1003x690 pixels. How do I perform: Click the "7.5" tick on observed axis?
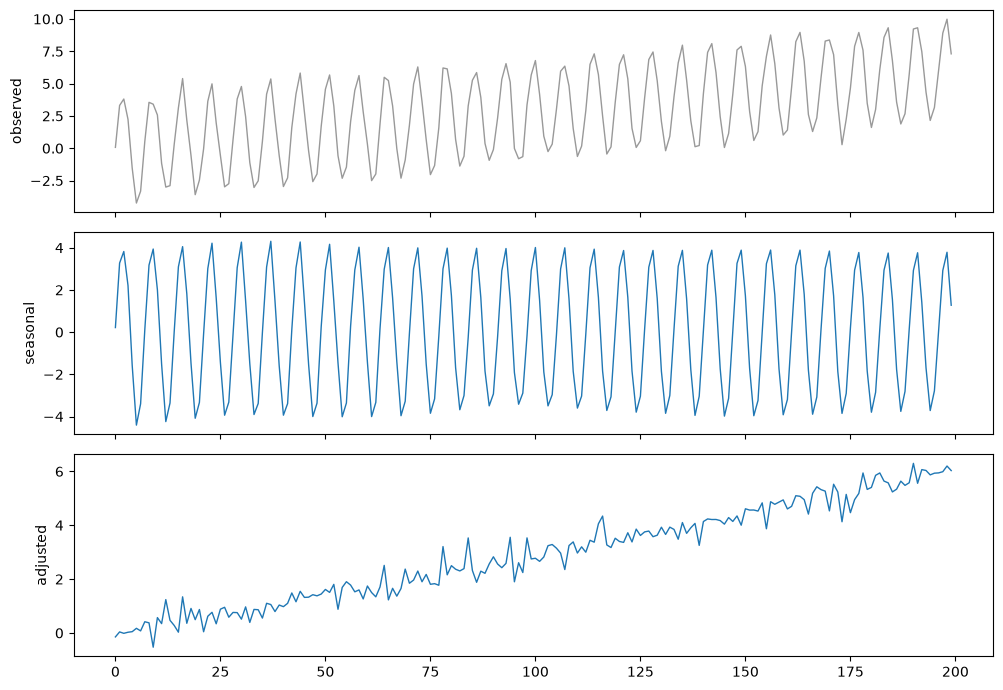[52, 52]
